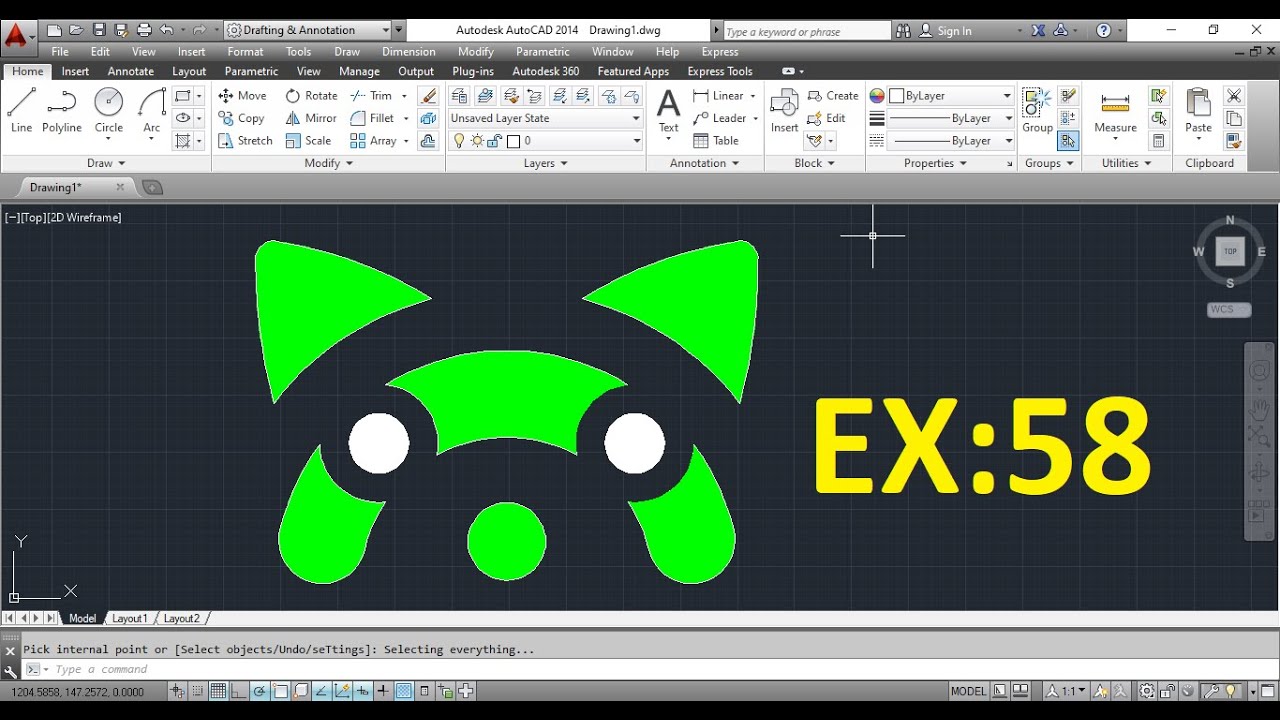Click the Move tool
This screenshot has height=720, width=1280.
click(242, 95)
